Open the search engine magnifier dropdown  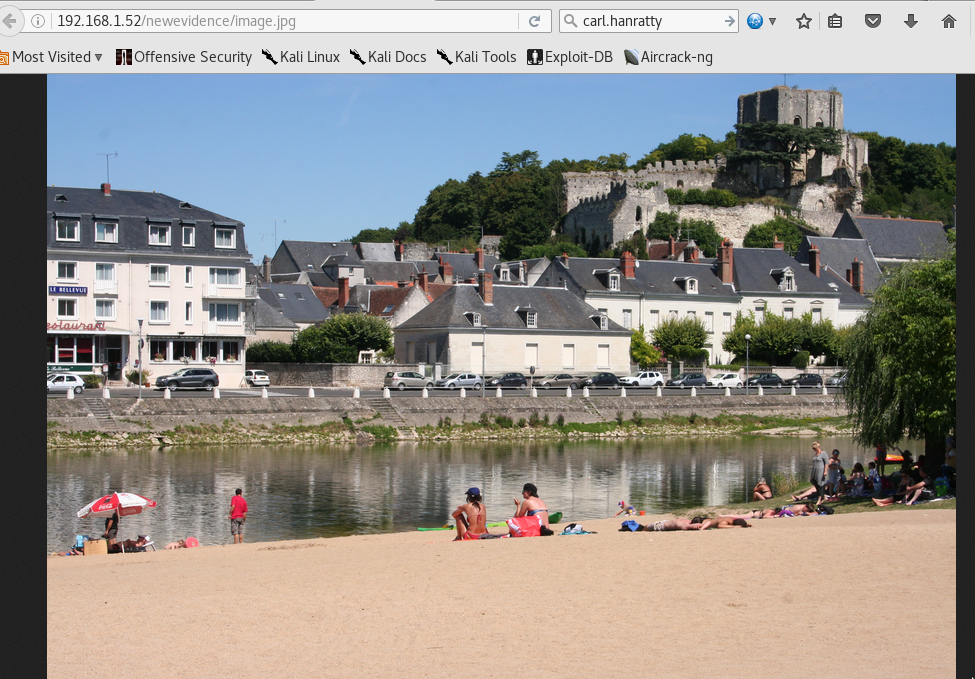[x=570, y=21]
